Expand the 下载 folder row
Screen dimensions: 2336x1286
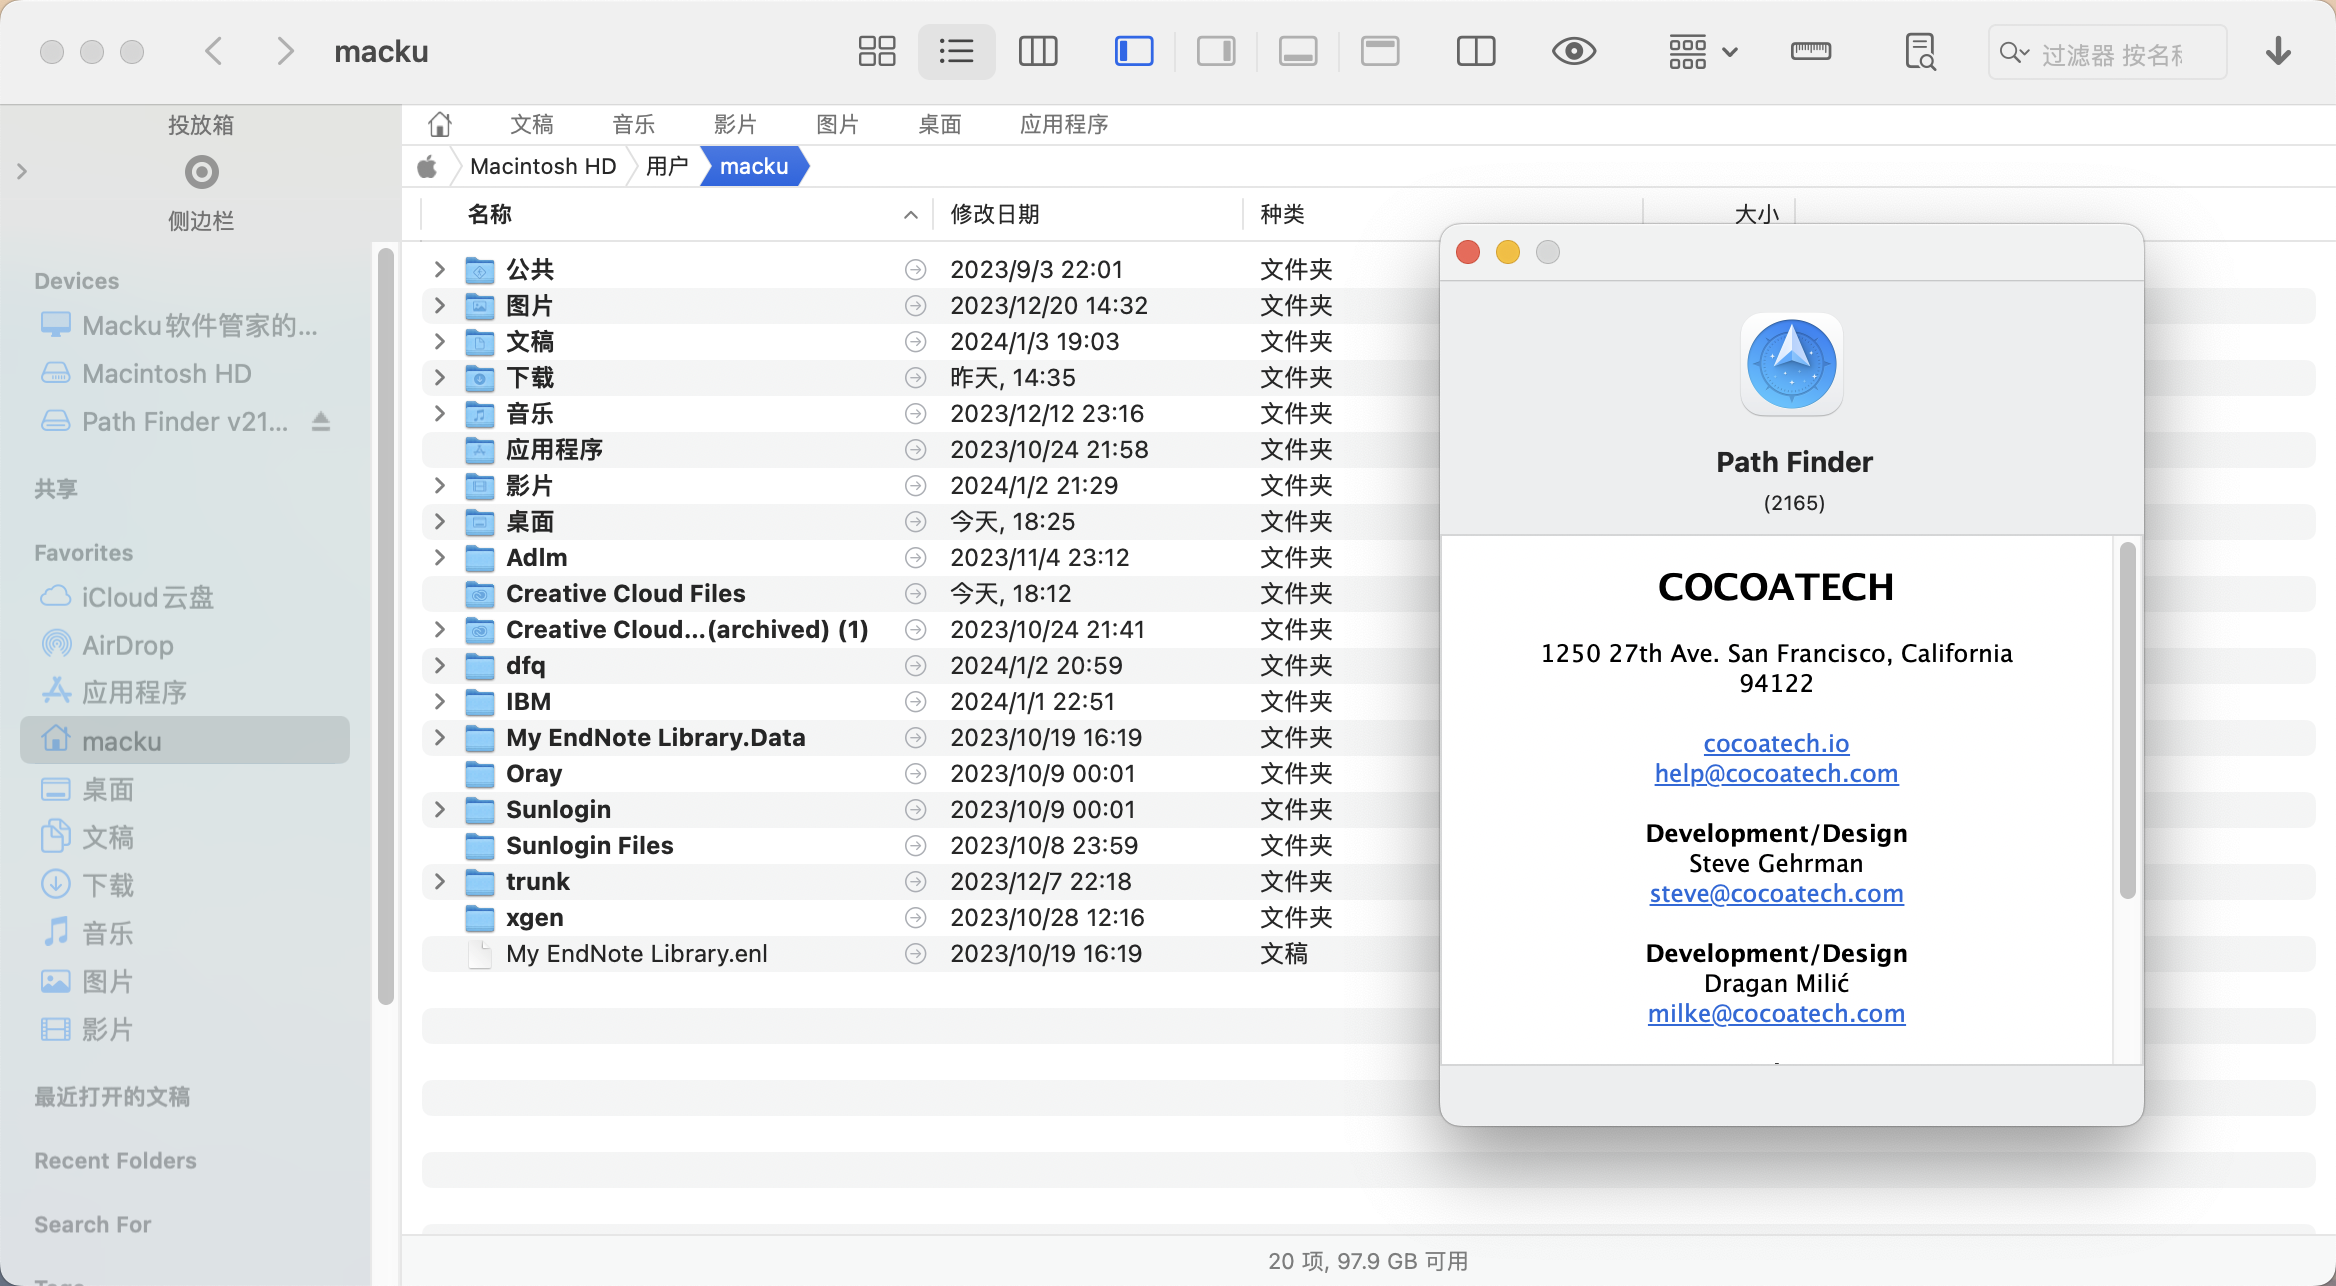439,377
